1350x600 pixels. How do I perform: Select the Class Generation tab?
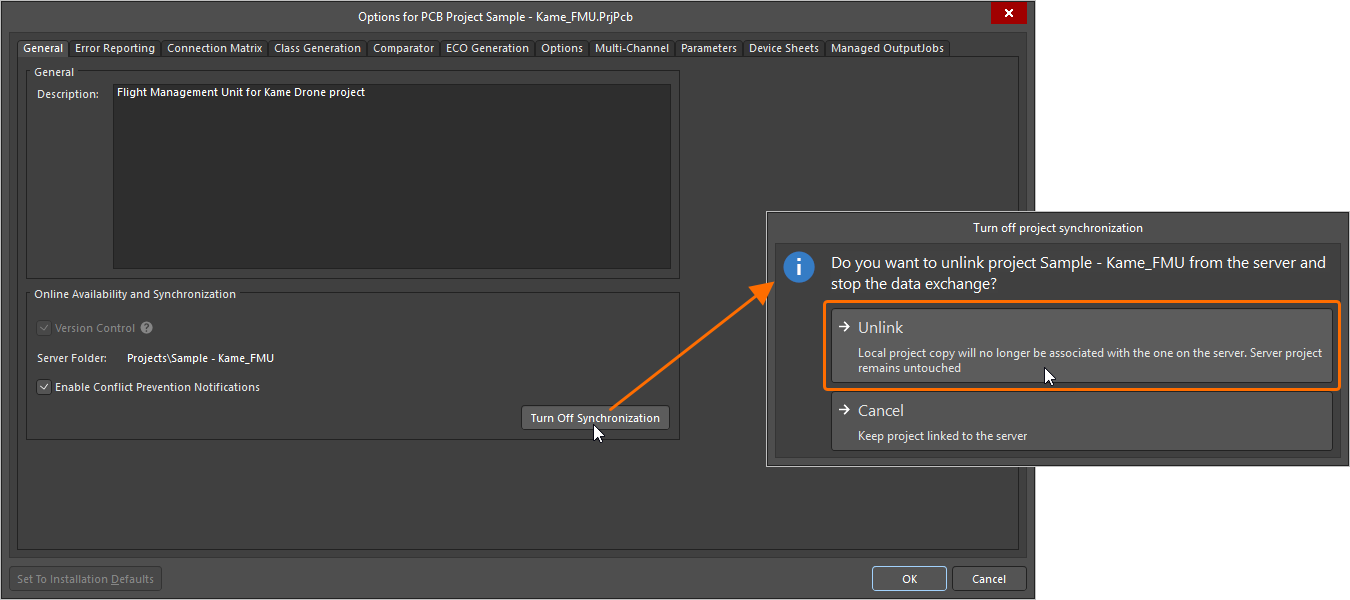point(318,48)
